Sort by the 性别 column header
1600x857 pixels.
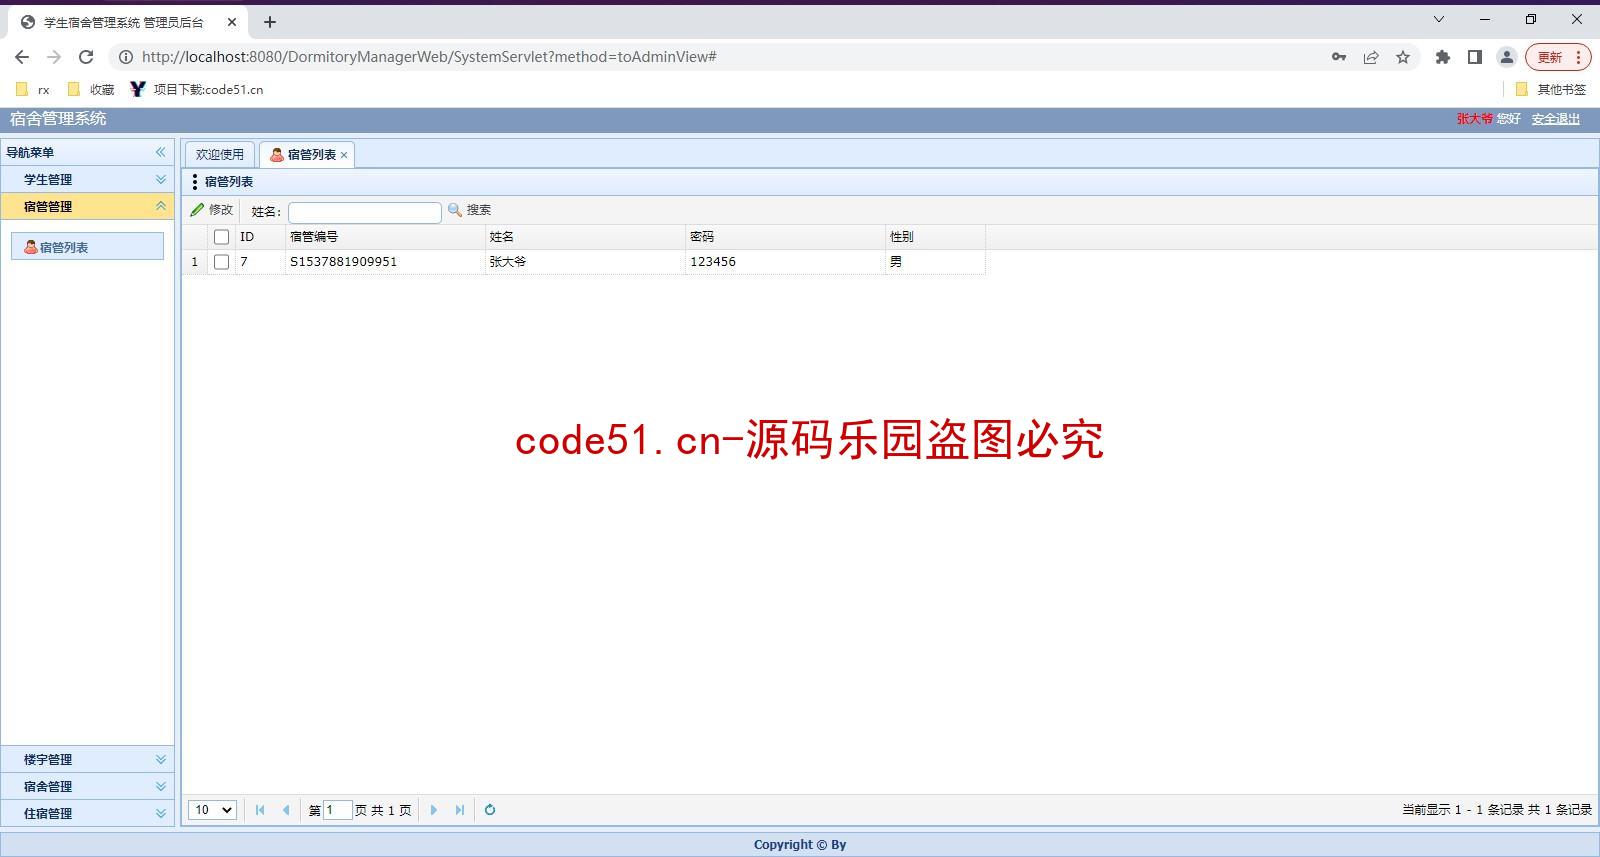tap(935, 237)
